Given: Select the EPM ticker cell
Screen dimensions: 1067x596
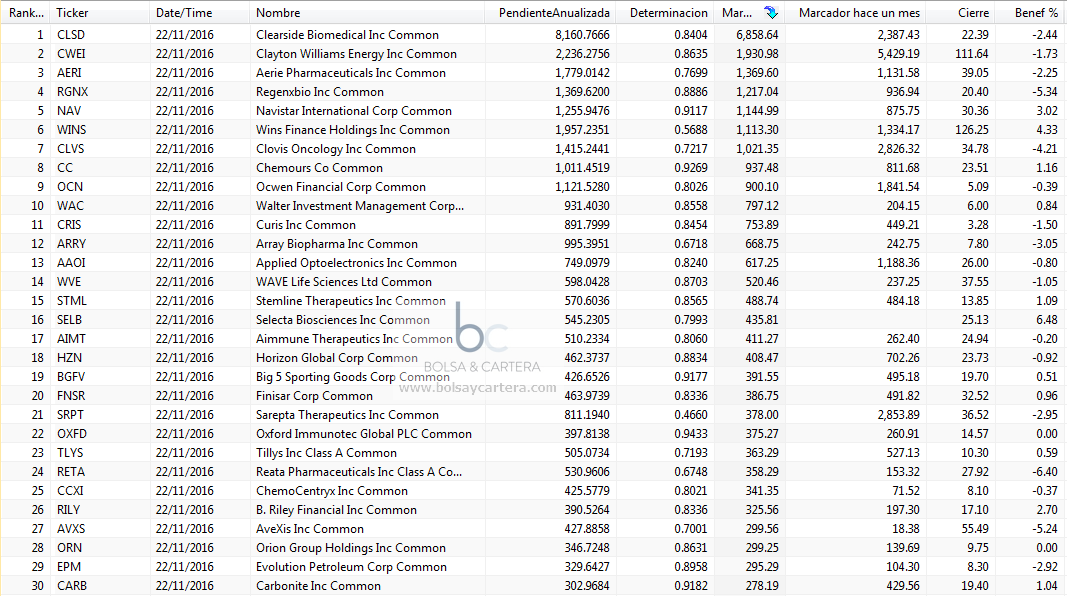Looking at the screenshot, I should pyautogui.click(x=69, y=568).
